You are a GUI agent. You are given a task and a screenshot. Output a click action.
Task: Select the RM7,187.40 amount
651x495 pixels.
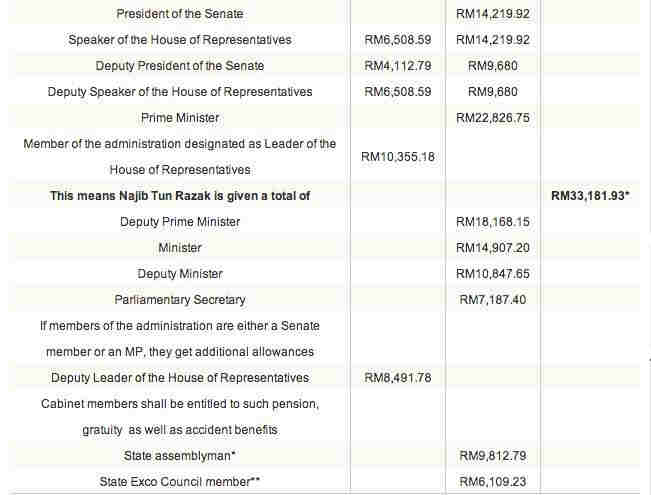493,300
